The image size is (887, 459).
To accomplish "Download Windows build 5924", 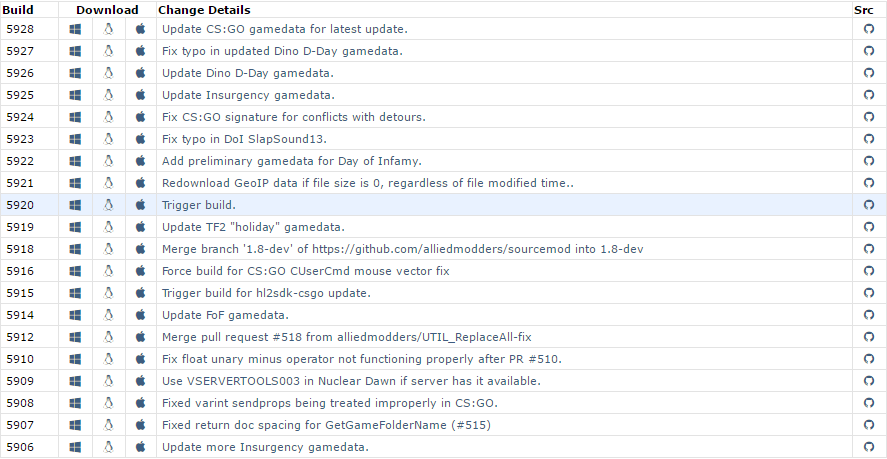I will coord(75,117).
